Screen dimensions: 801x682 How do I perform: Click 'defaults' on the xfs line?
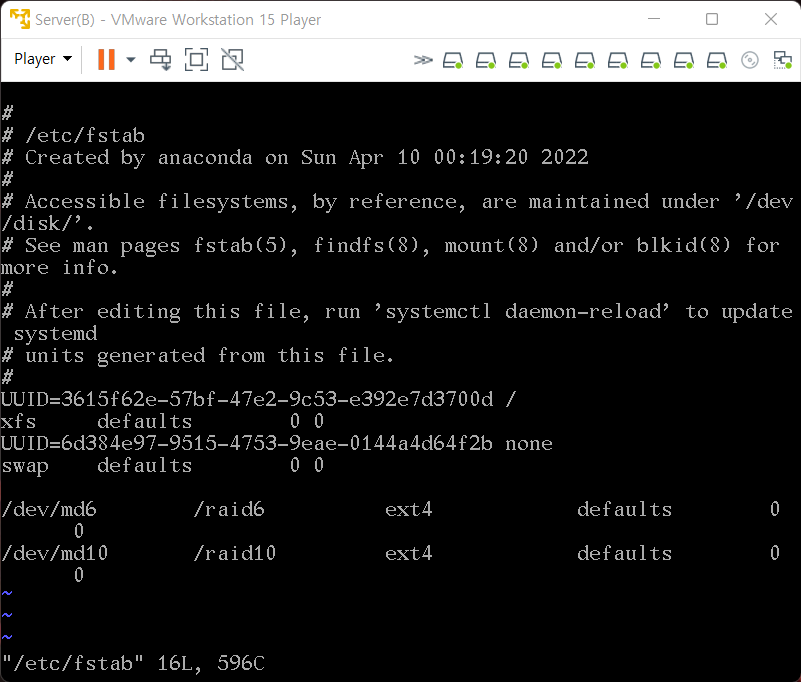click(145, 421)
